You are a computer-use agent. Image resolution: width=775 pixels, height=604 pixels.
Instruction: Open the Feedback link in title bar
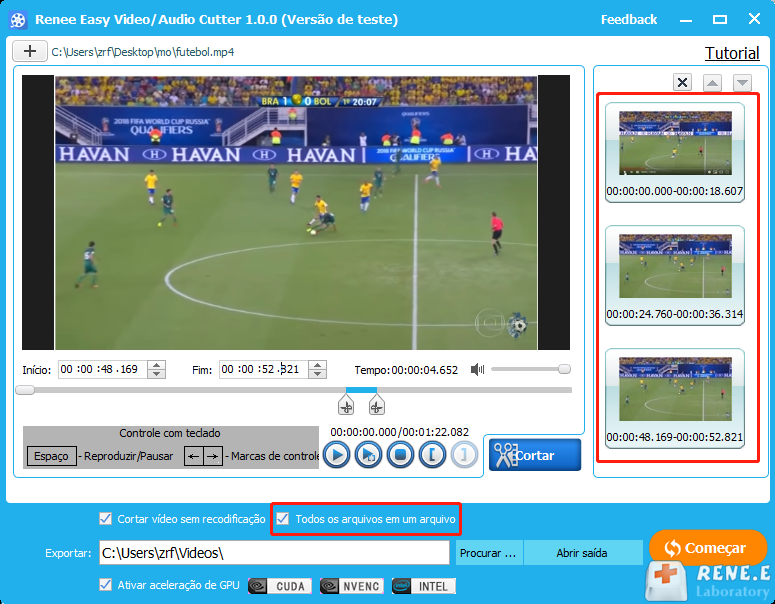[629, 20]
